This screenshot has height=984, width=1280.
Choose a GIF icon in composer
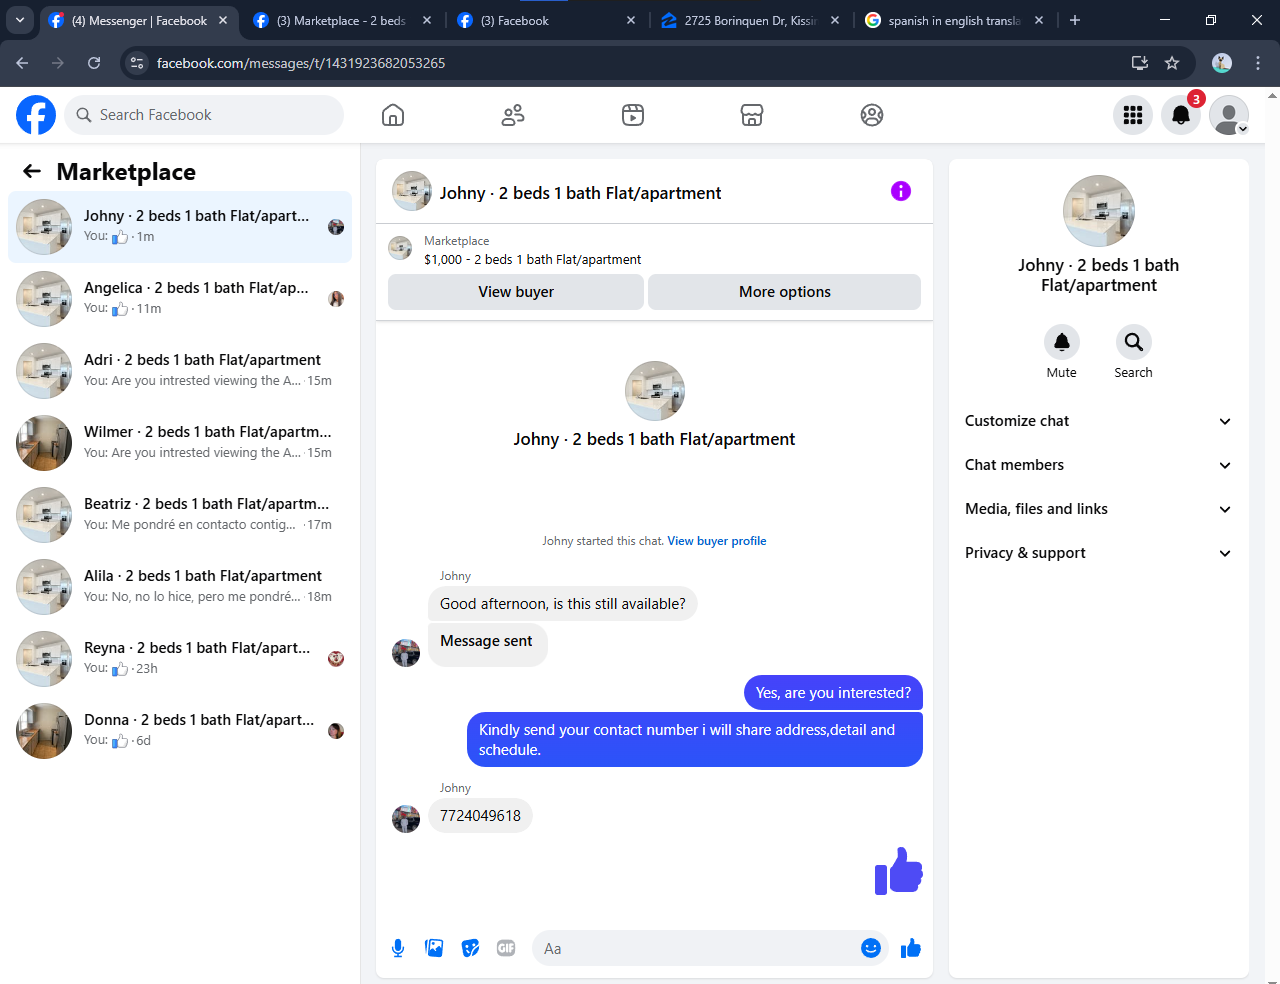tap(506, 948)
